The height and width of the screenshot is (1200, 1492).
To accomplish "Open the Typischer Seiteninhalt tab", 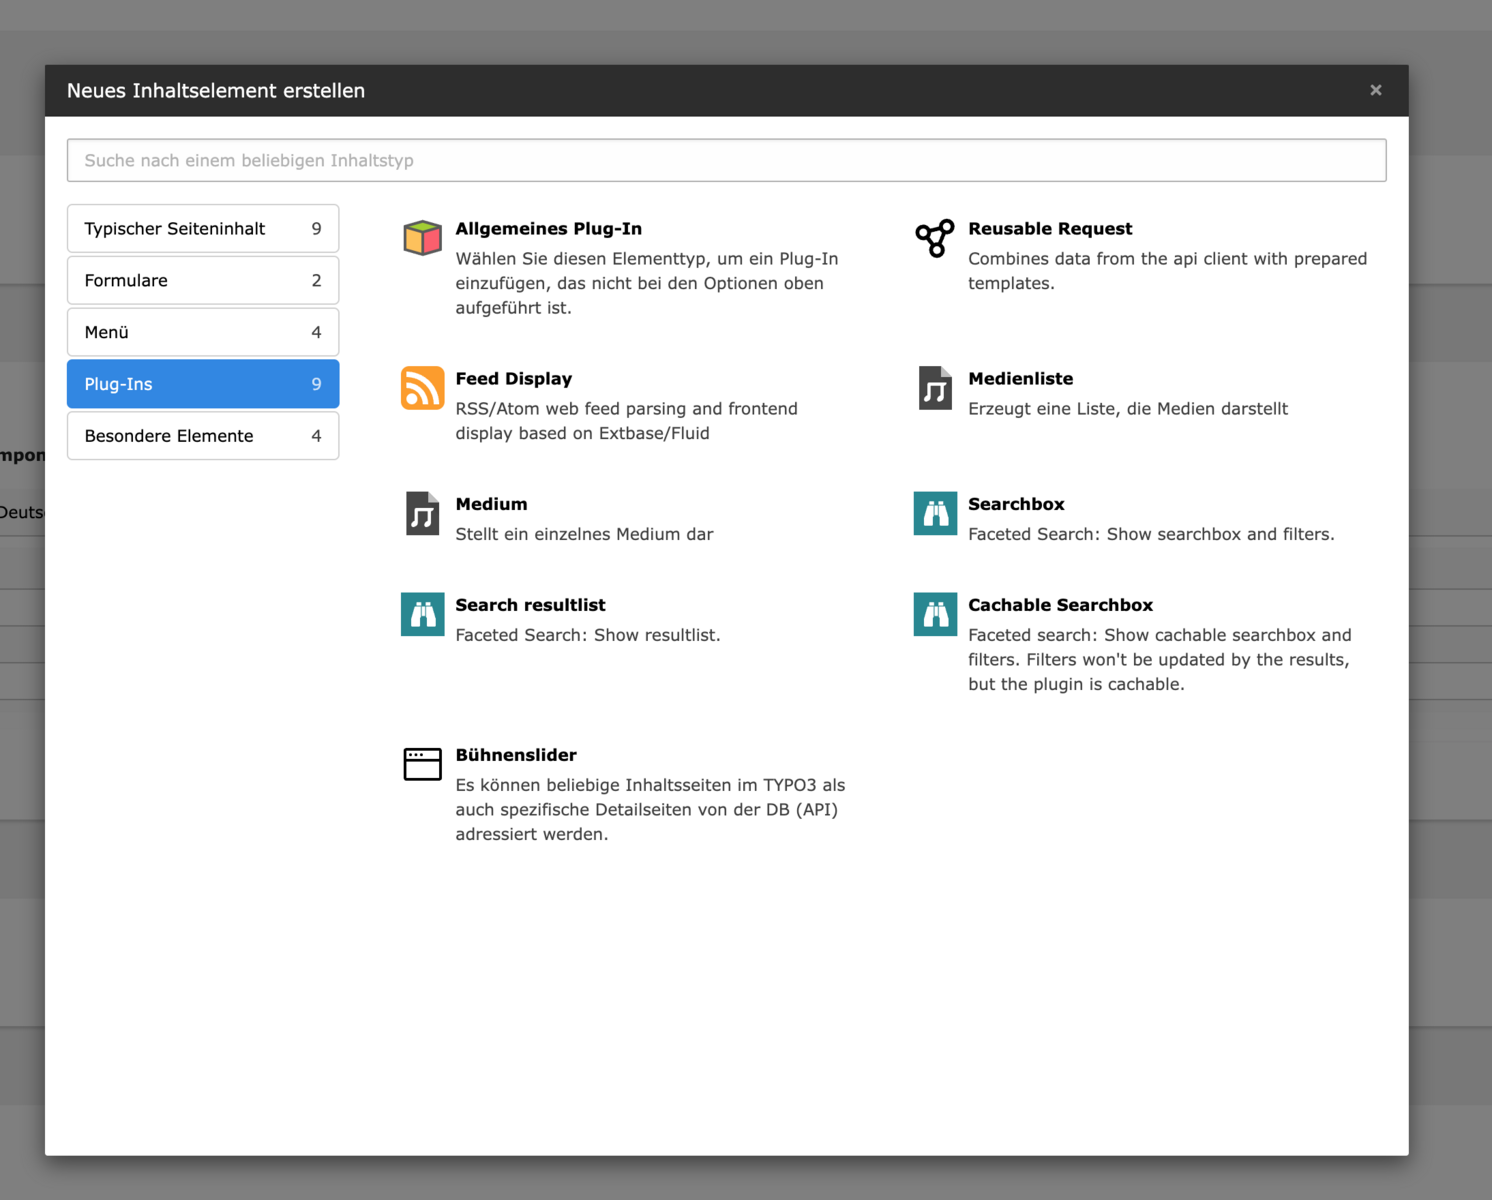I will click(x=203, y=229).
